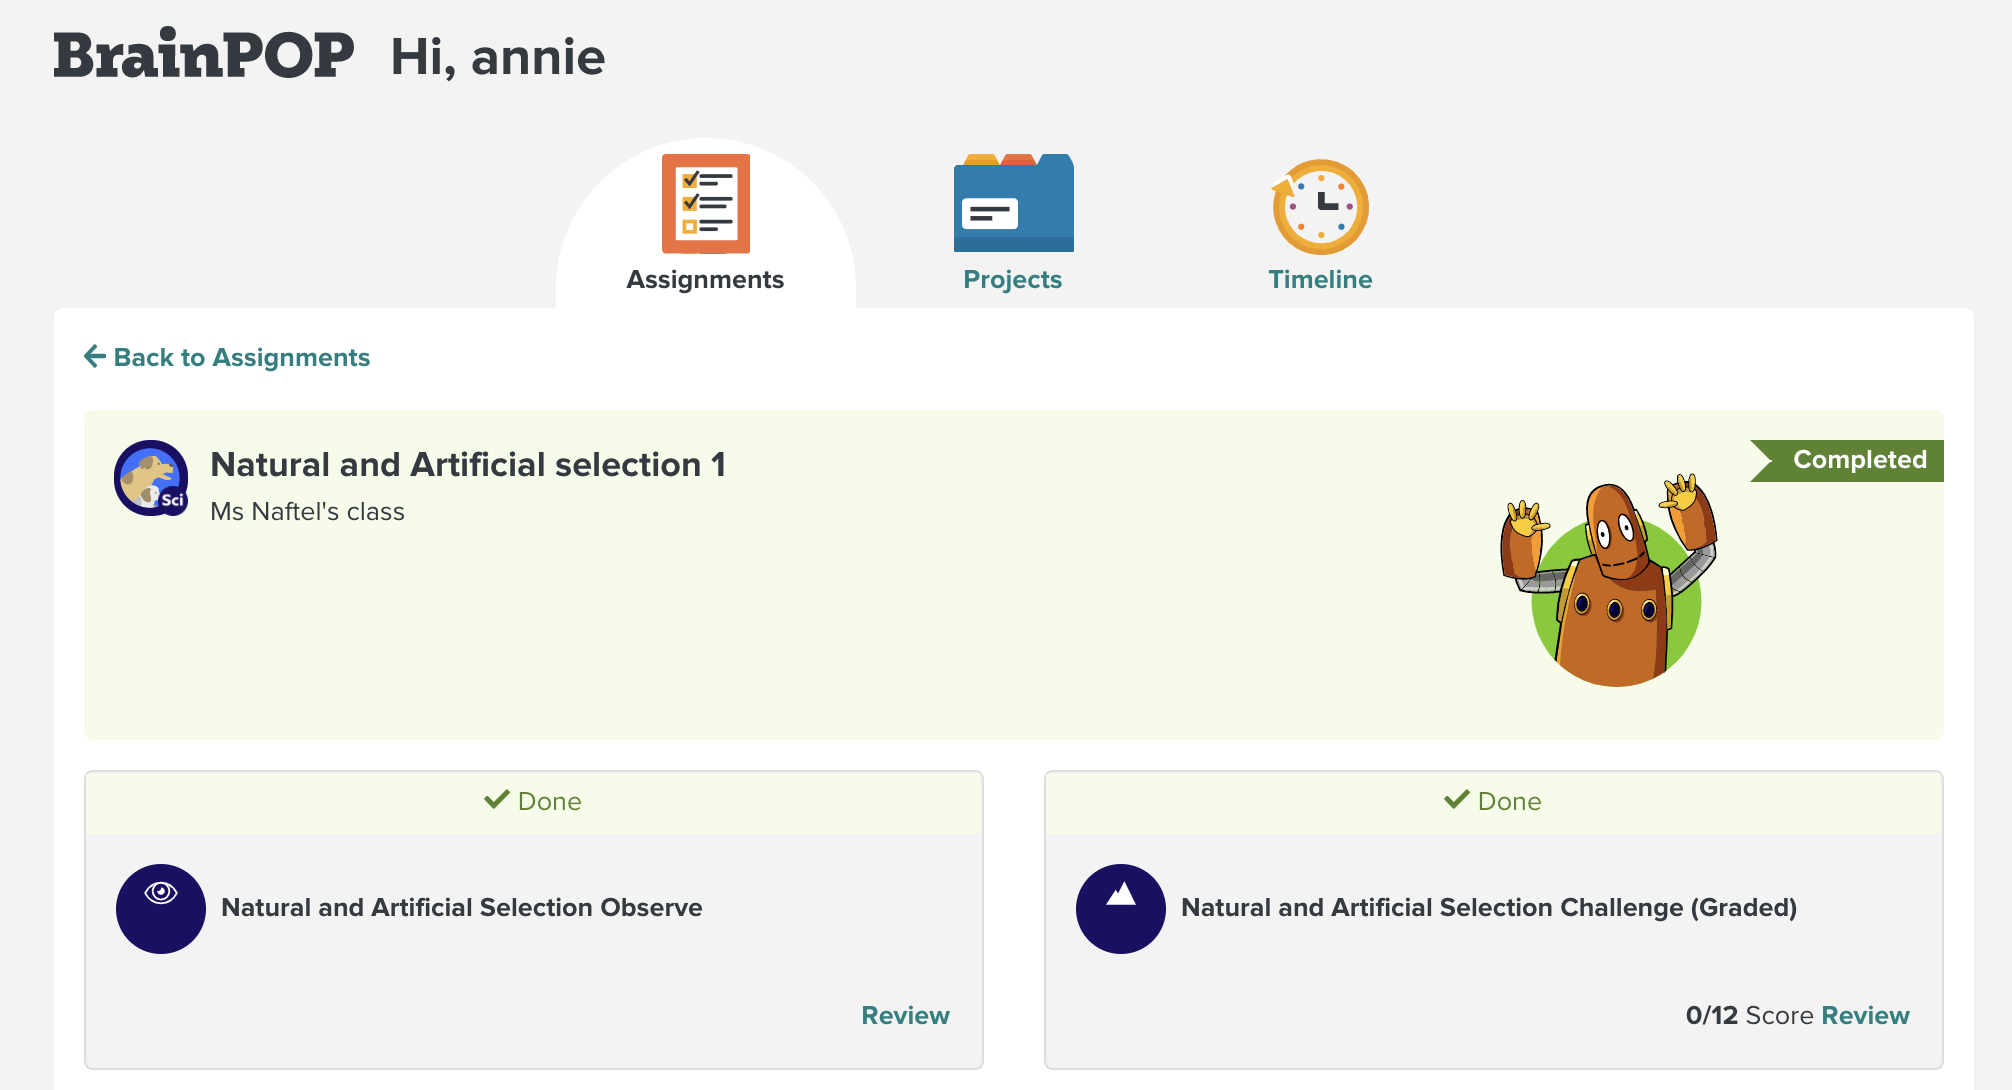2012x1090 pixels.
Task: Switch to the Timeline tab label
Action: pyautogui.click(x=1320, y=279)
